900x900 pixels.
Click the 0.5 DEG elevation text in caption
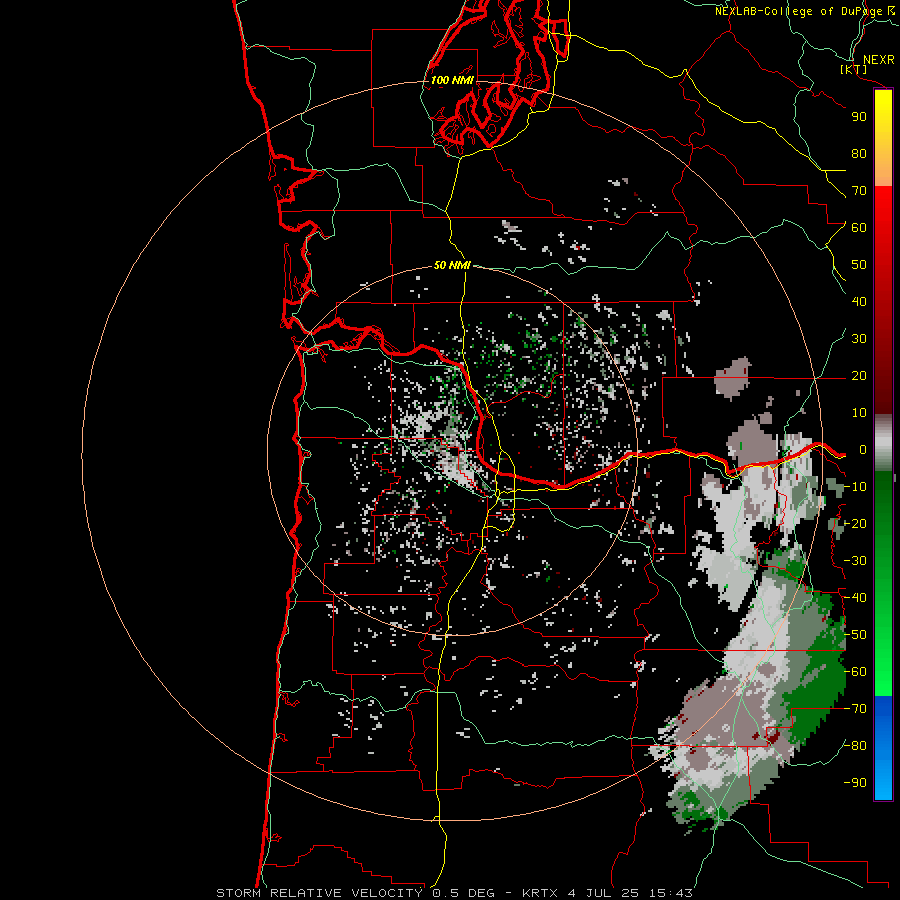pos(462,893)
